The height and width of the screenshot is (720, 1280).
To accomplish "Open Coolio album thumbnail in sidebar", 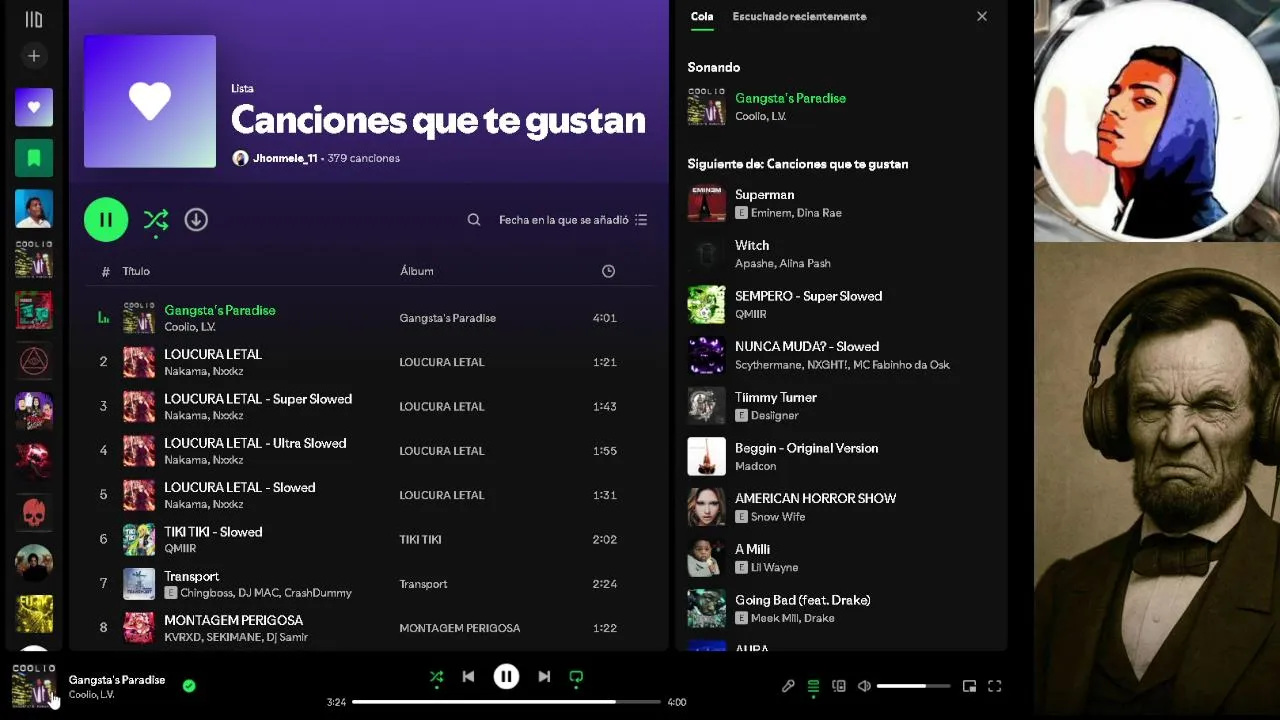I will point(34,259).
